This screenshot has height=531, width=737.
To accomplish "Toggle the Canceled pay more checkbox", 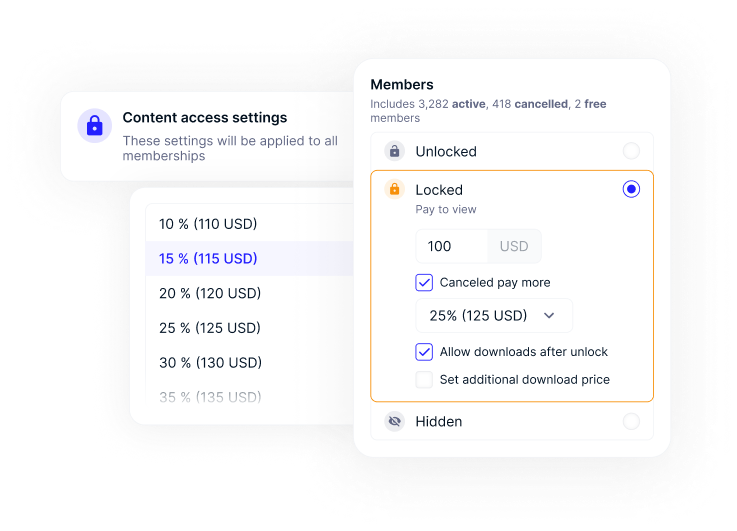I will [x=424, y=282].
